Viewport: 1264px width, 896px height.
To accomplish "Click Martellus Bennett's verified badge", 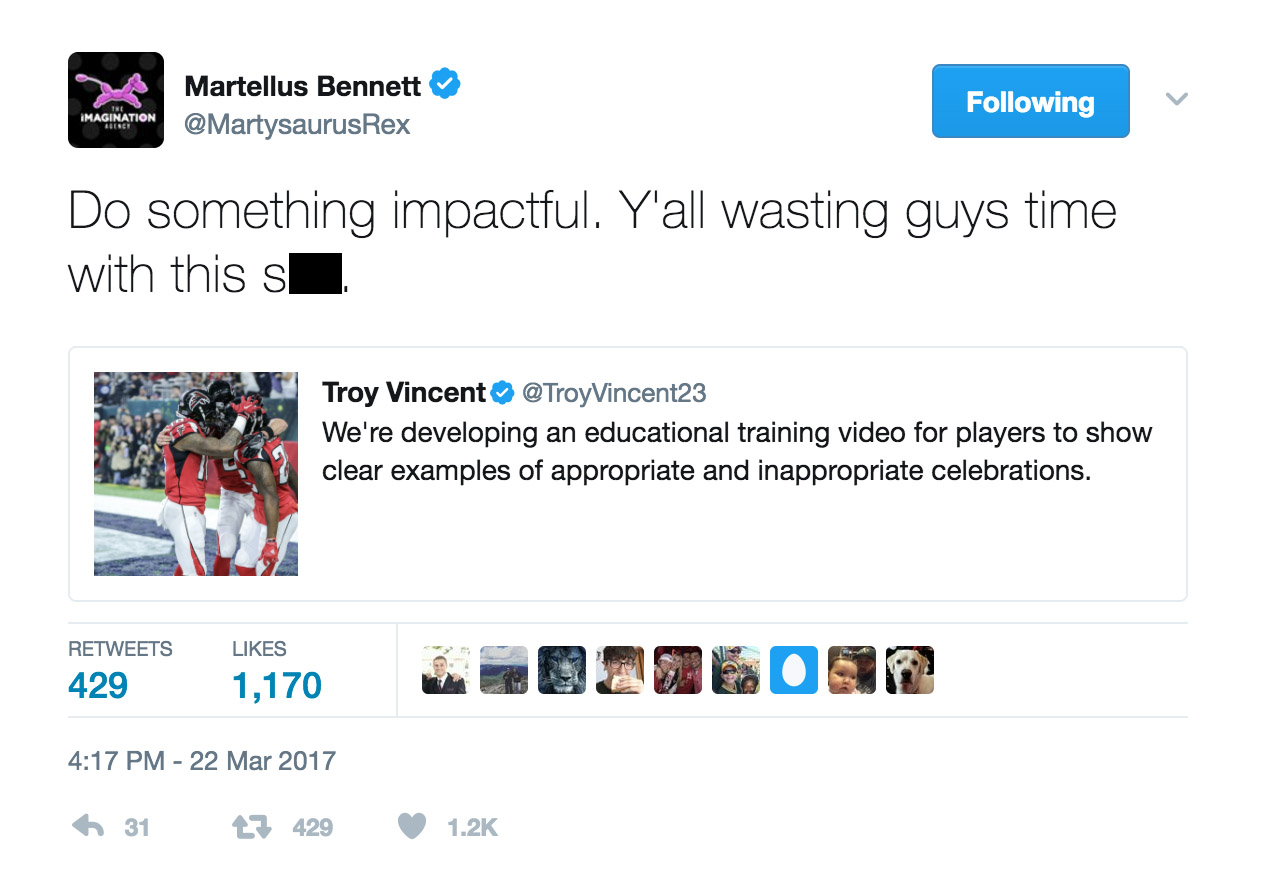I will 445,85.
